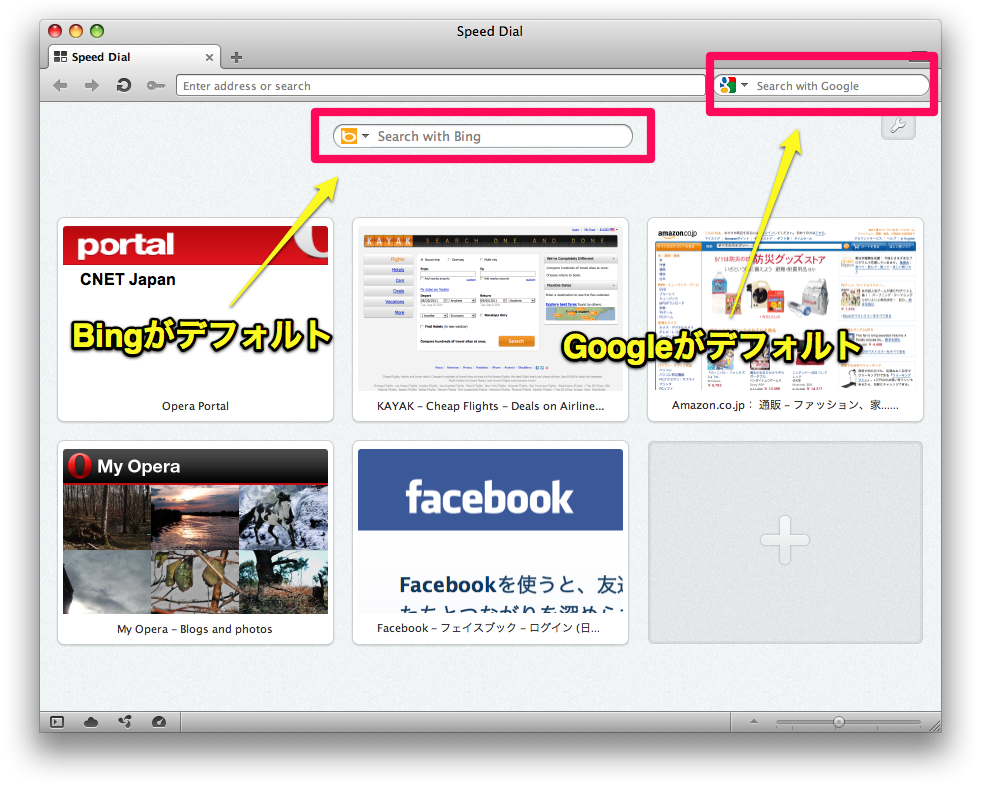This screenshot has height=792, width=981.
Task: Click the Back navigation arrow
Action: pos(60,86)
